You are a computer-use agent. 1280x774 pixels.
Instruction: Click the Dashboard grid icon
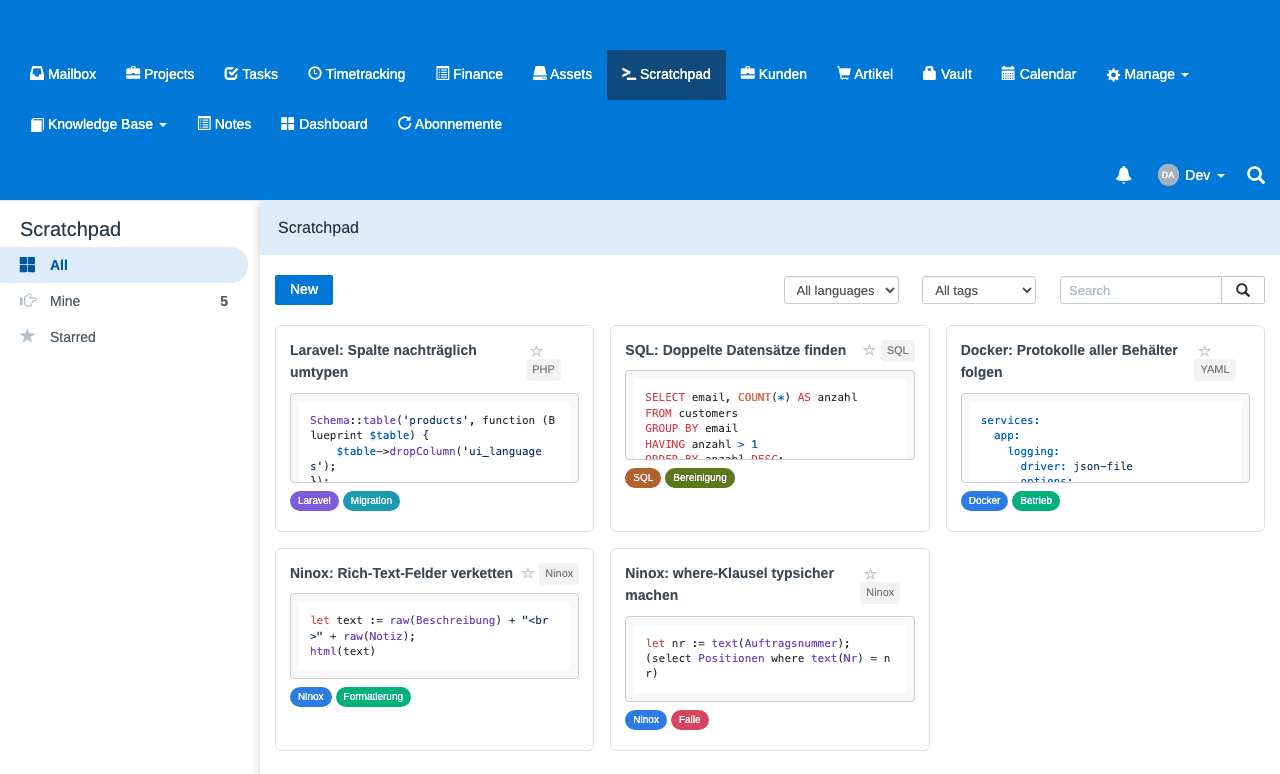tap(288, 124)
